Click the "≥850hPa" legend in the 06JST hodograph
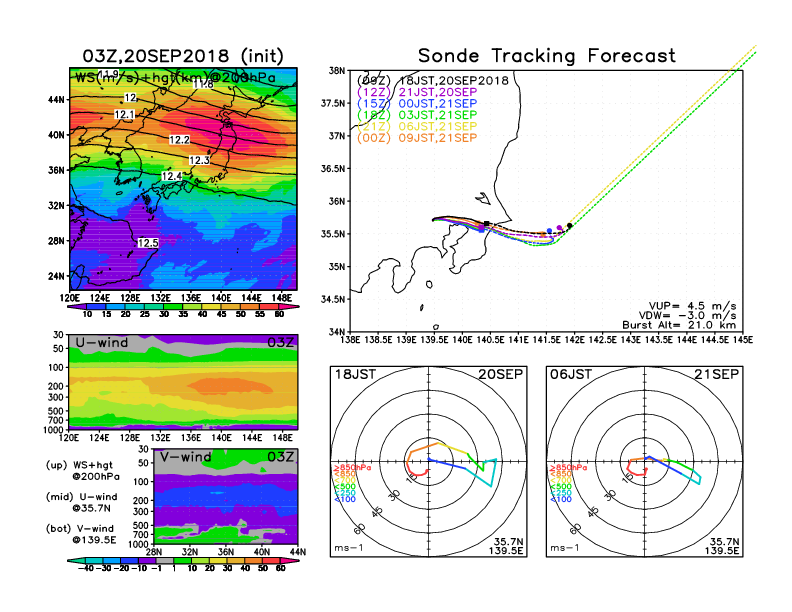The height and width of the screenshot is (612, 792). pyautogui.click(x=568, y=468)
